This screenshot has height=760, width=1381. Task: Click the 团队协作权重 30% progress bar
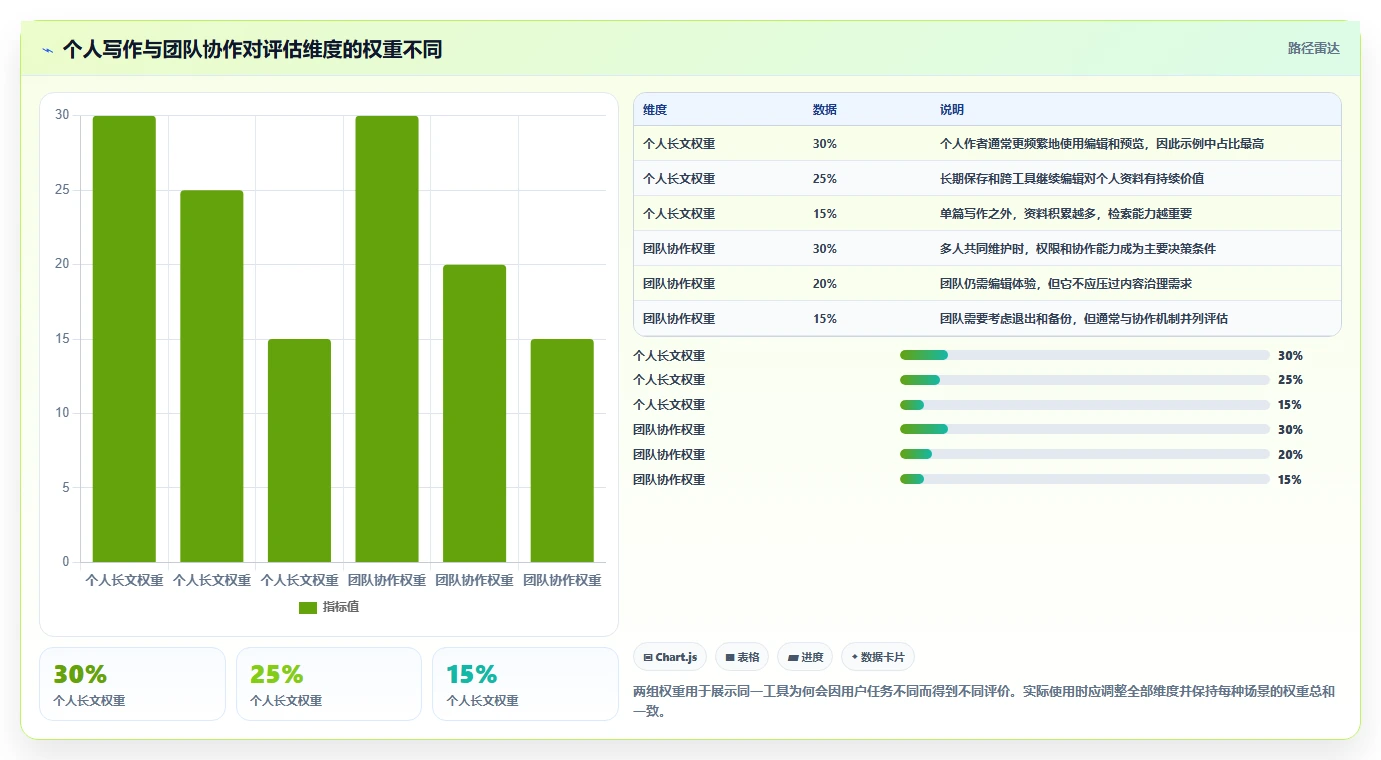(1085, 430)
